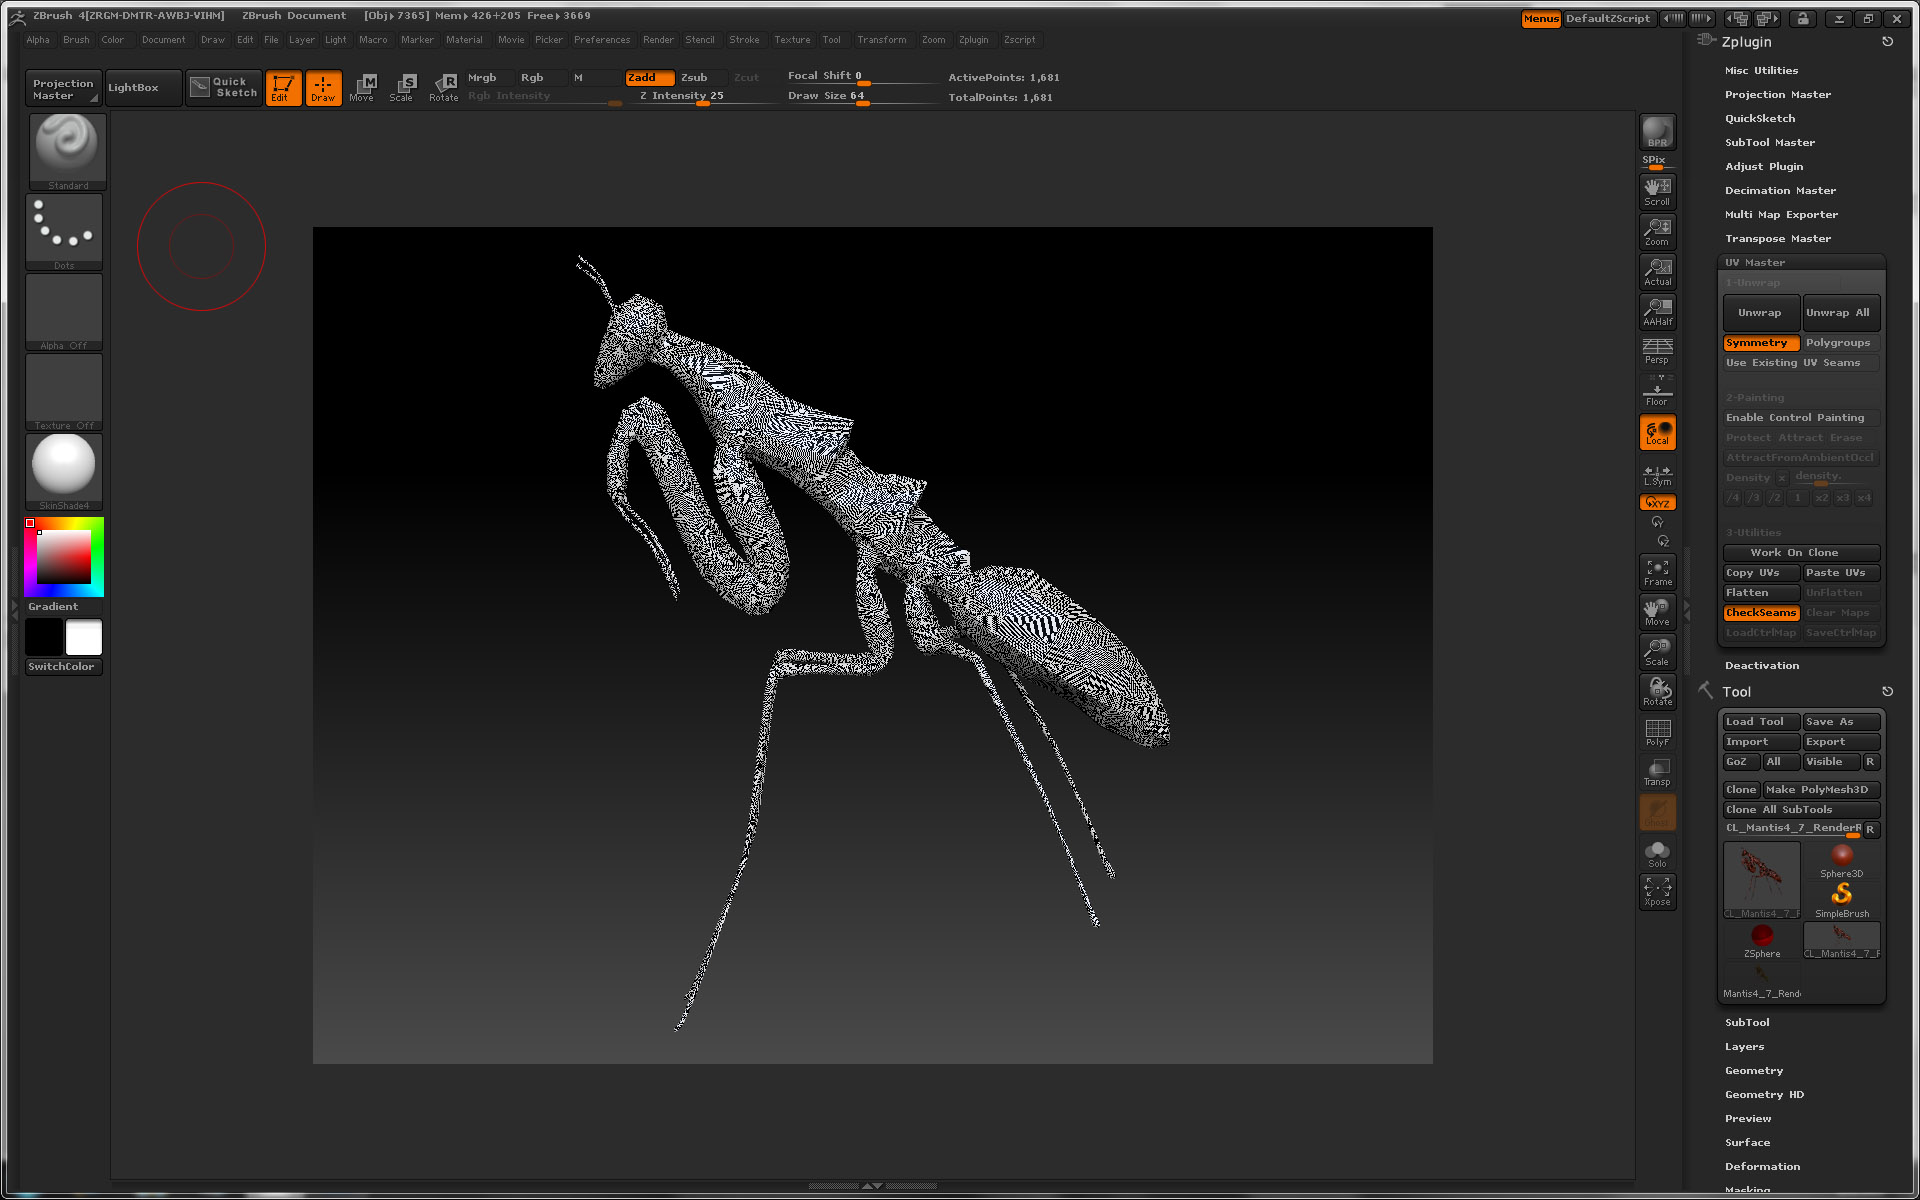The width and height of the screenshot is (1920, 1200).
Task: Select the SimpleBrush tool
Action: pyautogui.click(x=1841, y=900)
